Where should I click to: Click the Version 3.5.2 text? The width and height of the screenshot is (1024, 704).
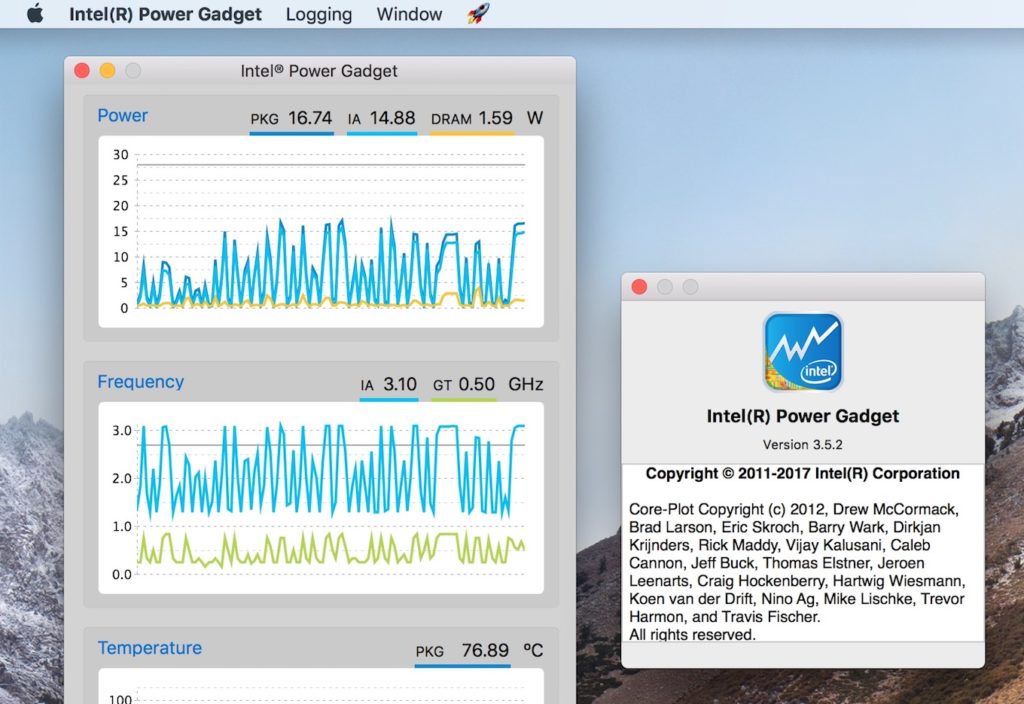coord(803,444)
